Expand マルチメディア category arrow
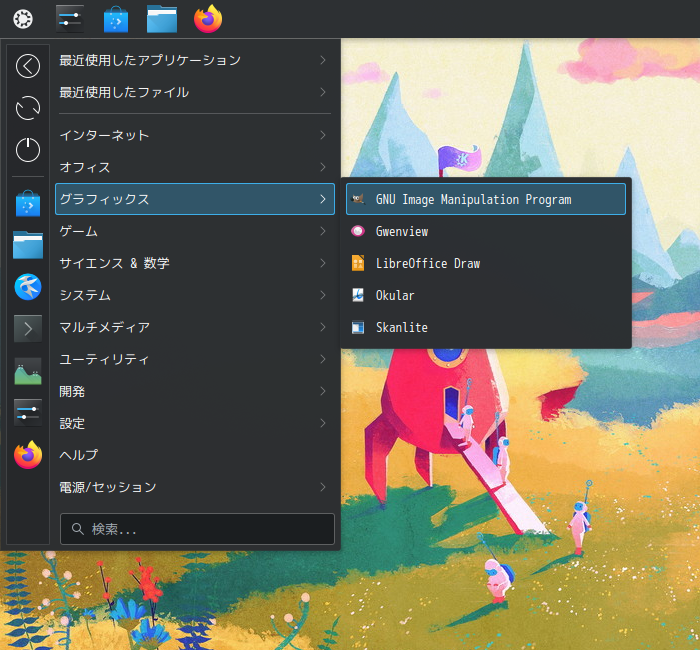This screenshot has width=700, height=650. [323, 327]
